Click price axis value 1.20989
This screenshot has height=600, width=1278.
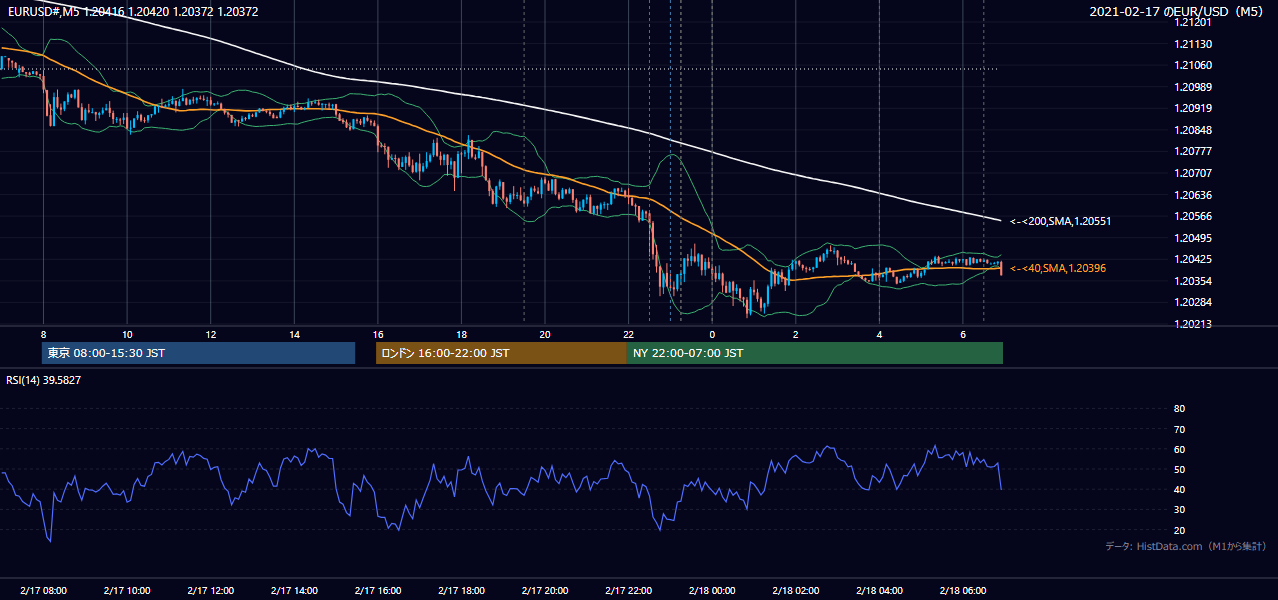pyautogui.click(x=1193, y=87)
